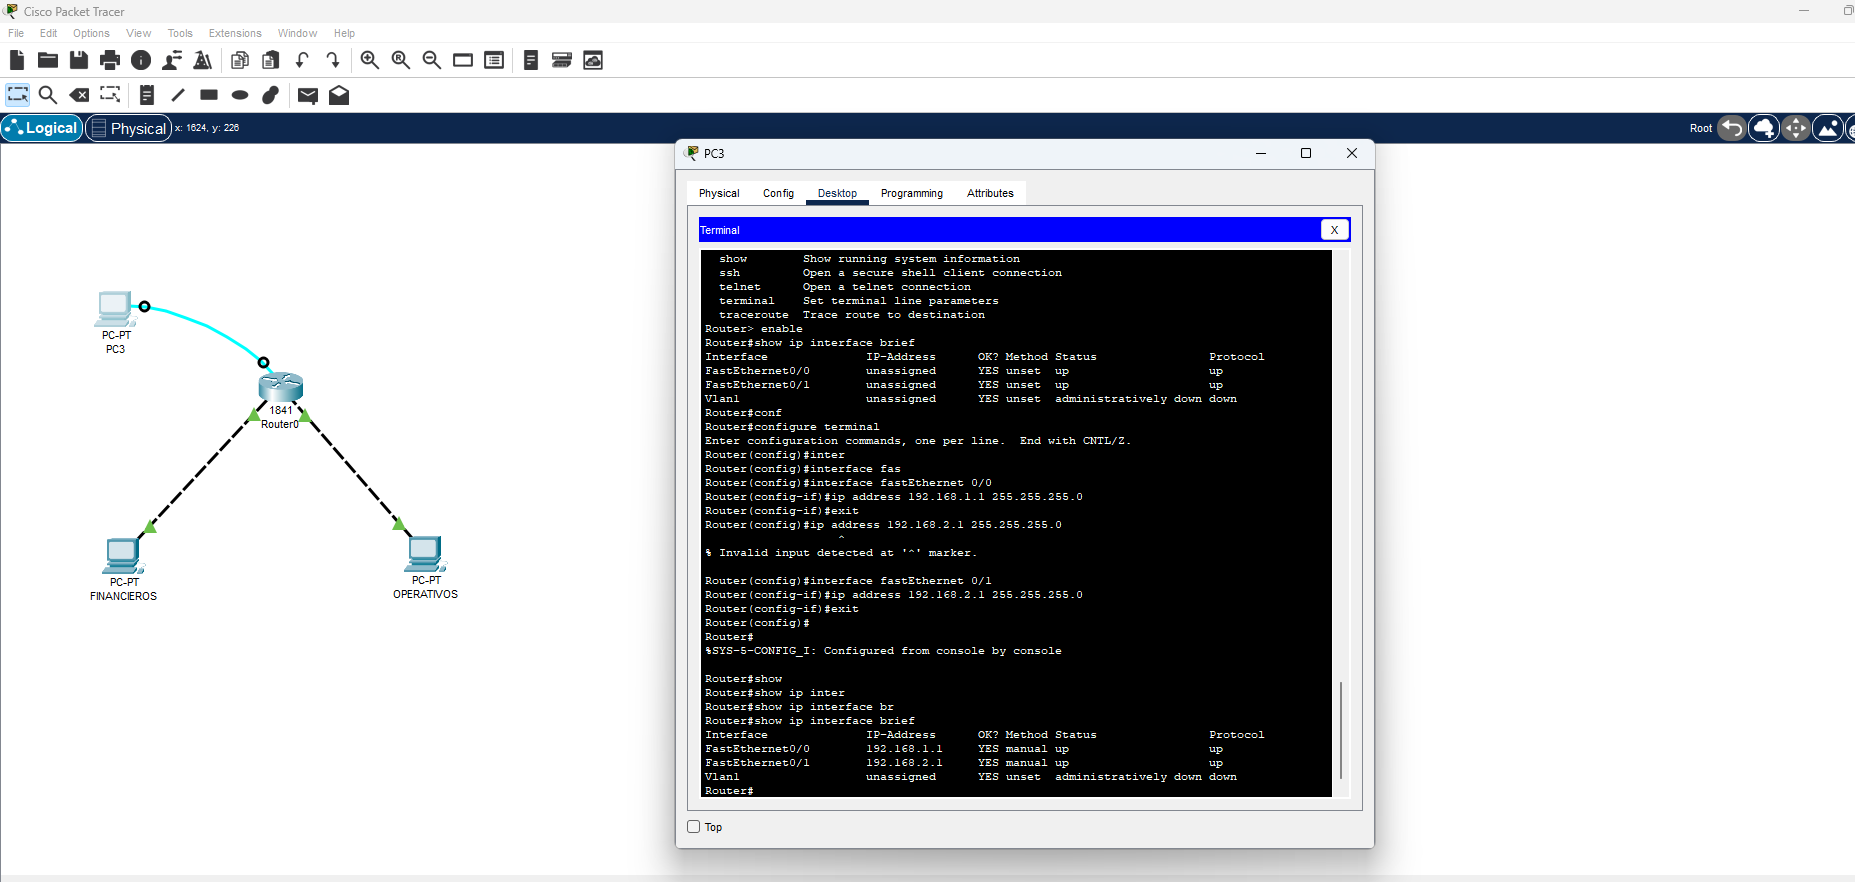Viewport: 1855px width, 882px height.
Task: Open the View menu
Action: click(138, 33)
